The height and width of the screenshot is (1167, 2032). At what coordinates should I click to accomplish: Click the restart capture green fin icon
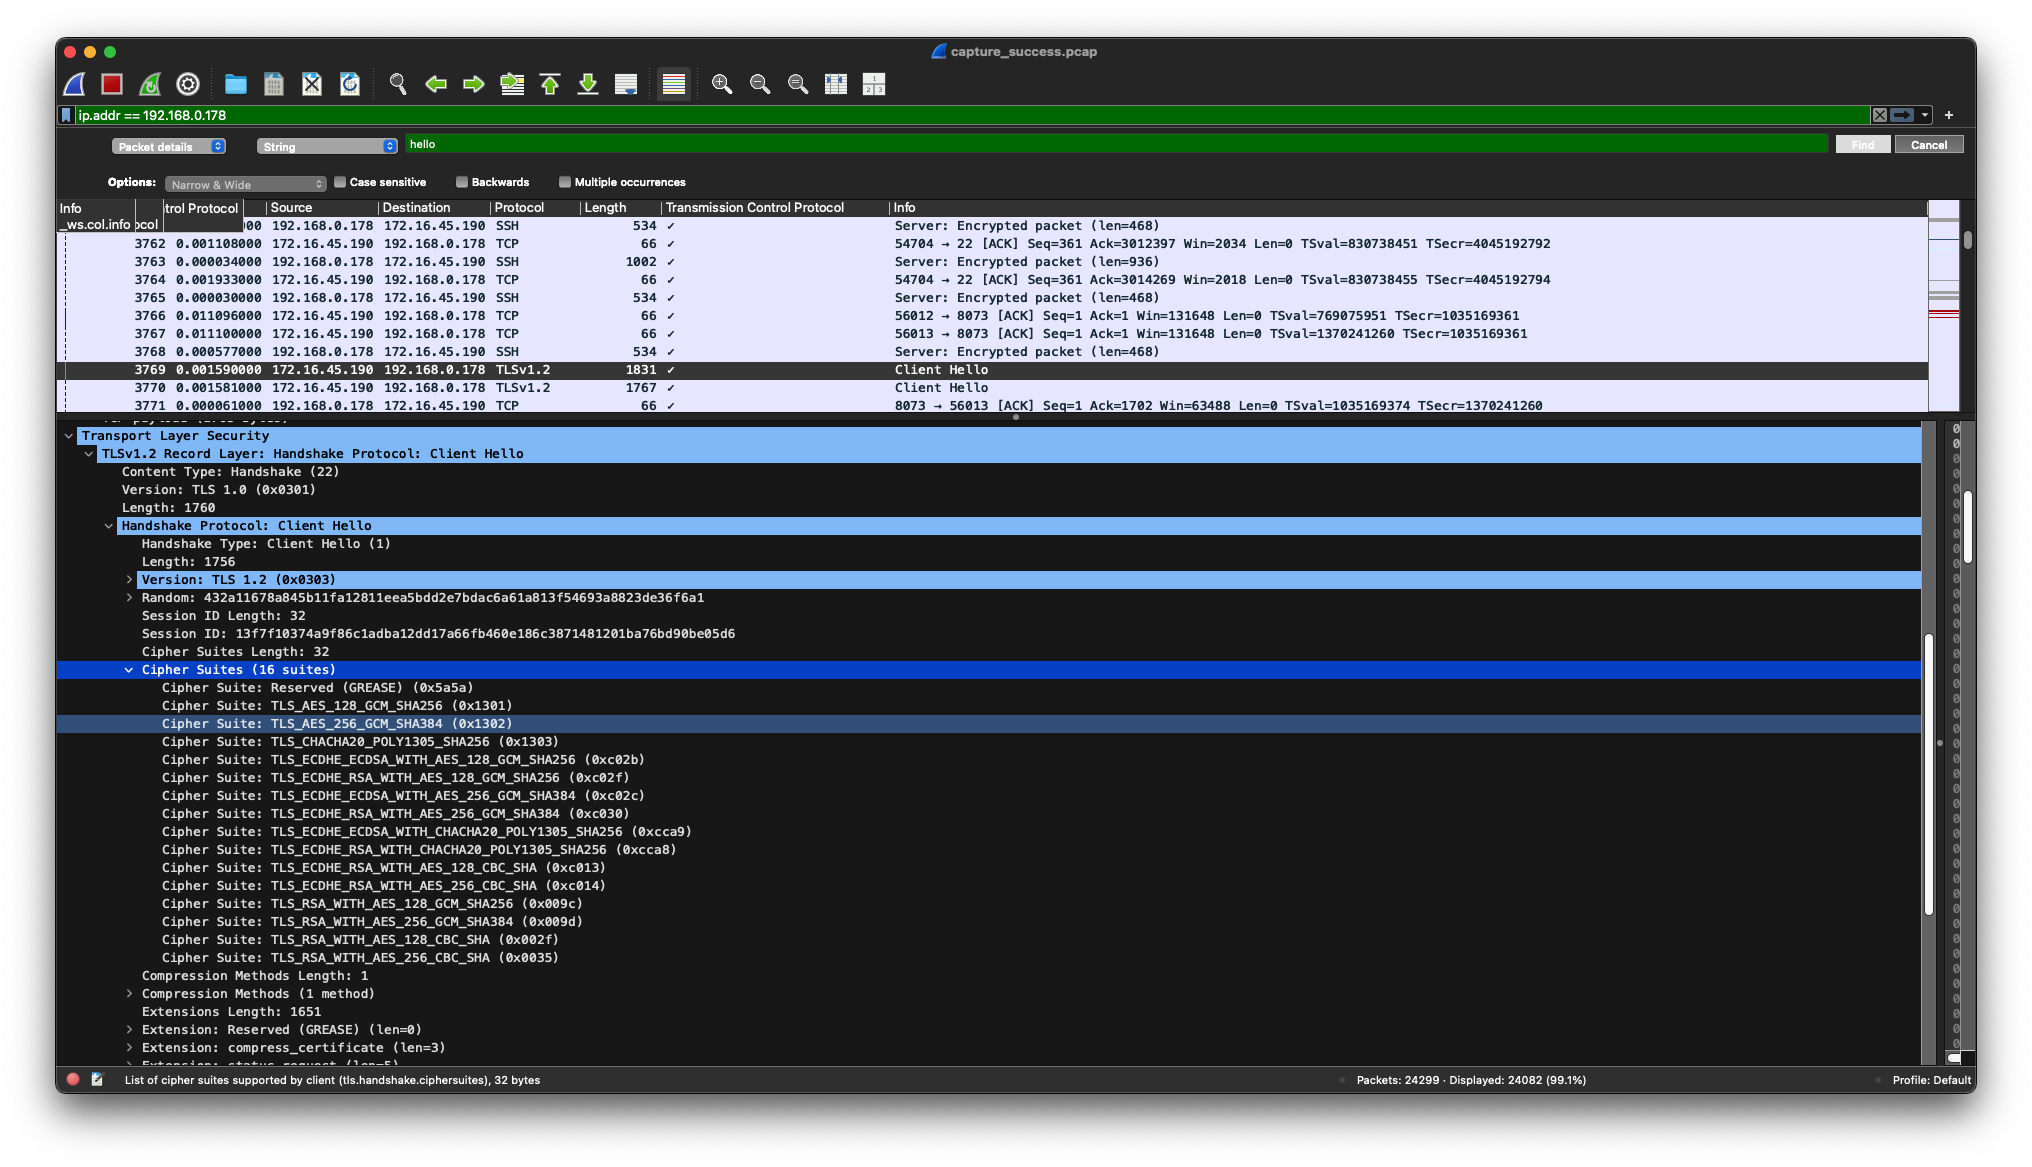(x=150, y=84)
